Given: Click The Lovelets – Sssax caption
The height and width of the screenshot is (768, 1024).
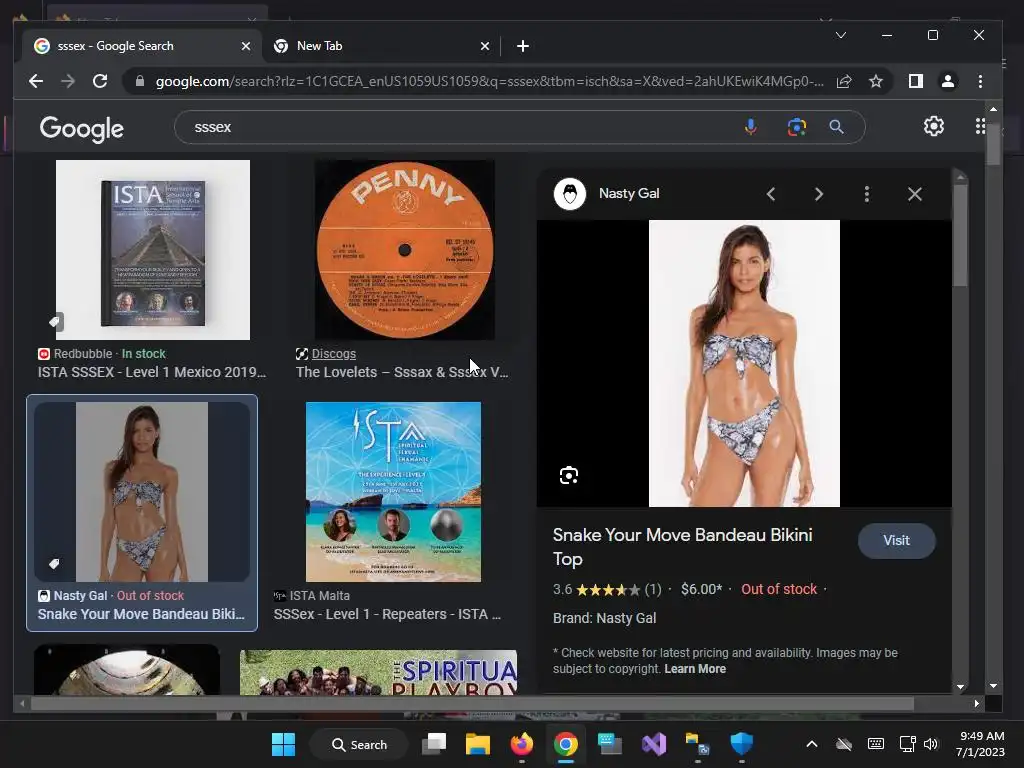Looking at the screenshot, I should point(402,372).
